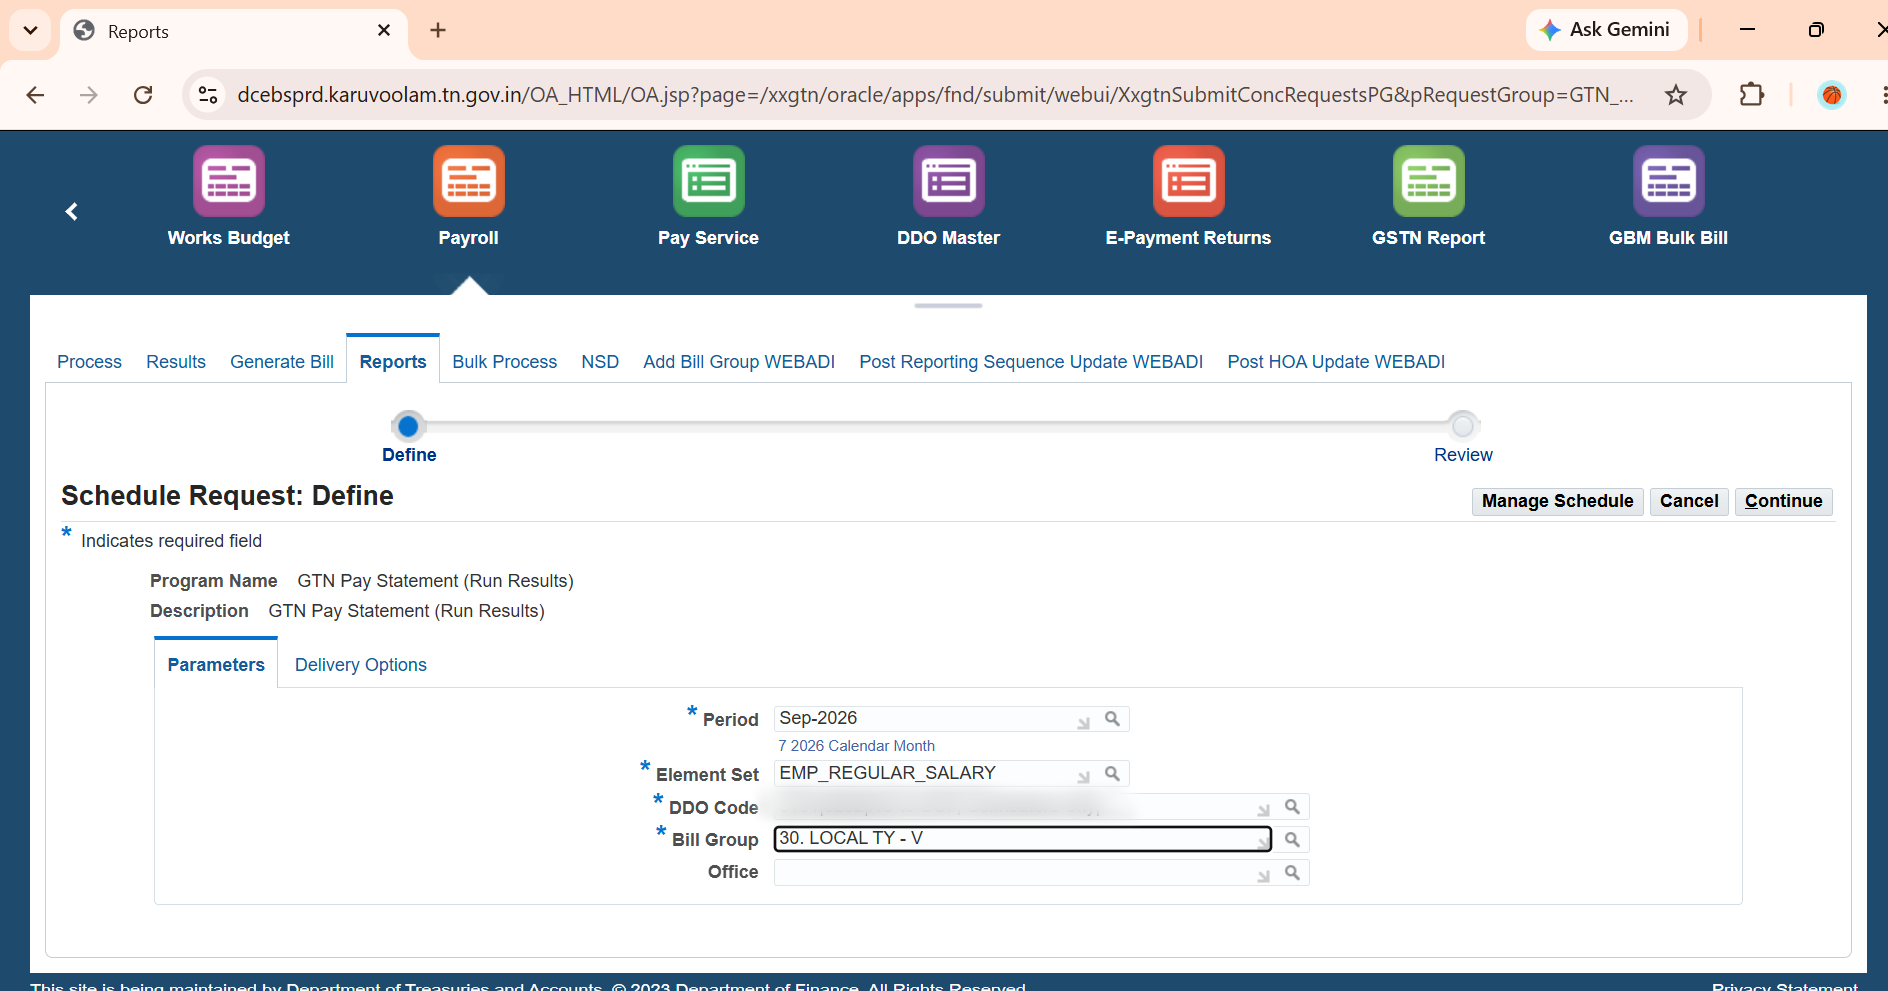Viewport: 1888px width, 991px height.
Task: Switch to the NSD tab
Action: click(600, 362)
